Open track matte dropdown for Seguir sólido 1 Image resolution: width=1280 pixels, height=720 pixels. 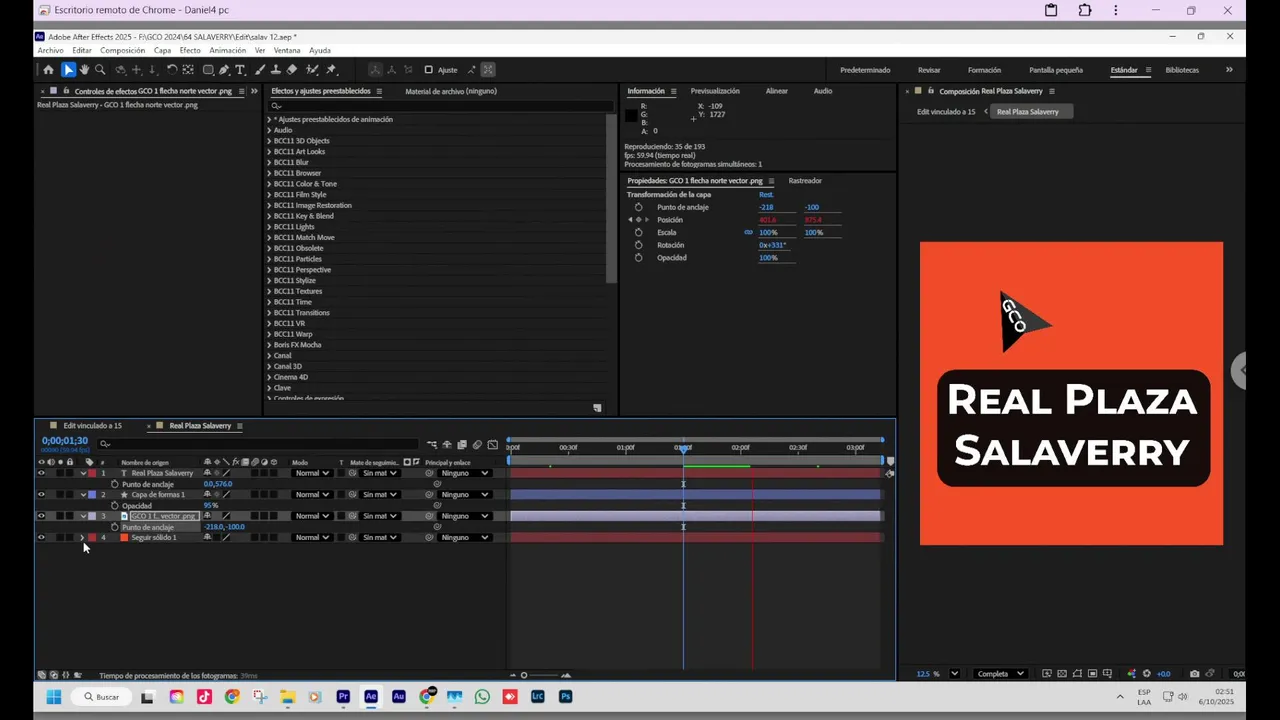click(380, 538)
